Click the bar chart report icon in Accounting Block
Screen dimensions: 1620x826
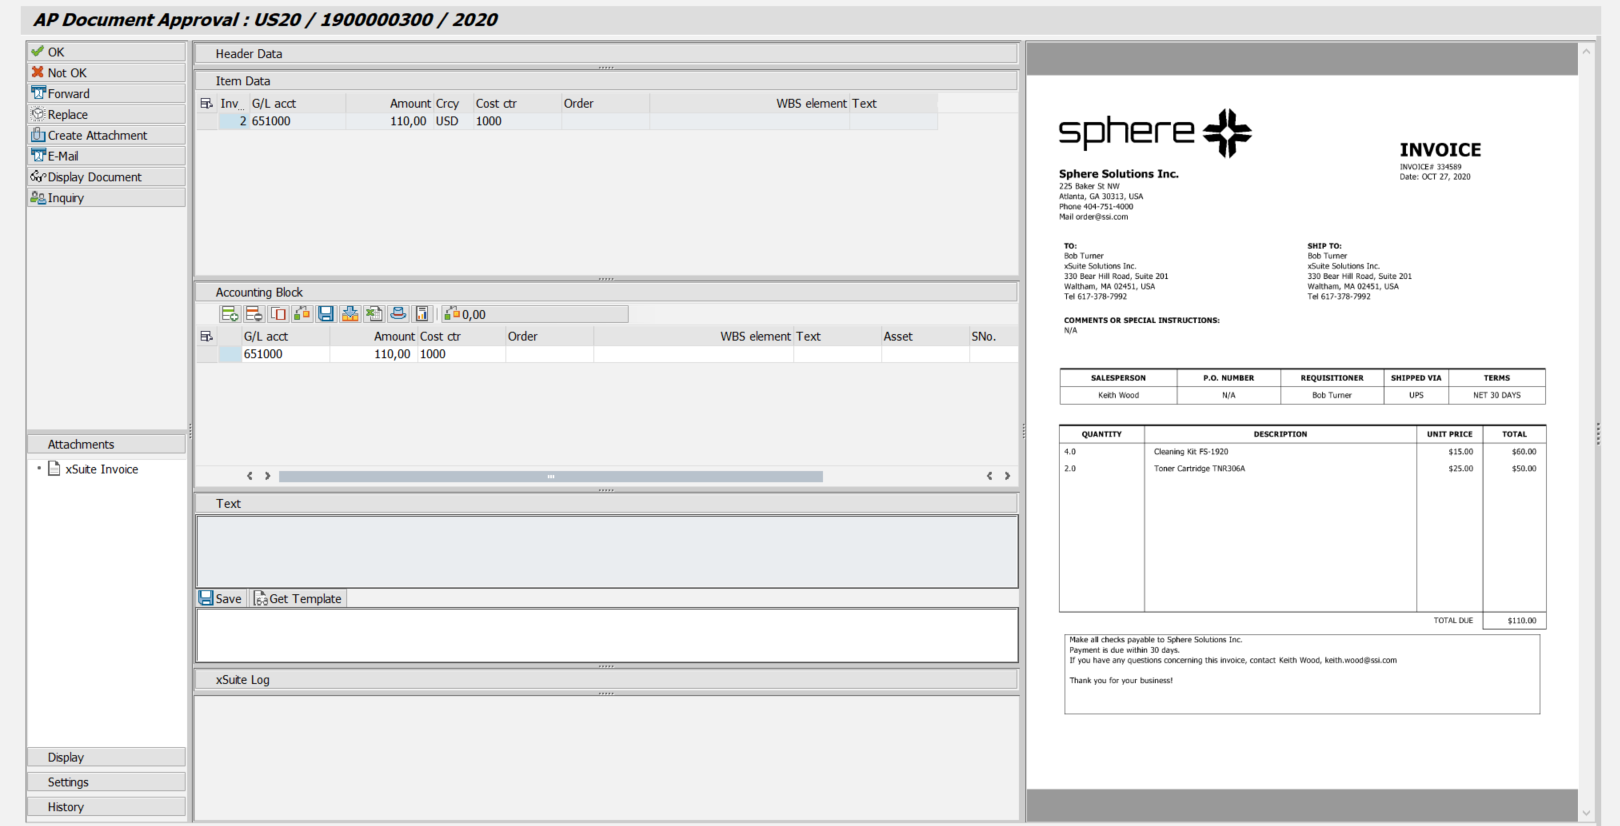(422, 314)
